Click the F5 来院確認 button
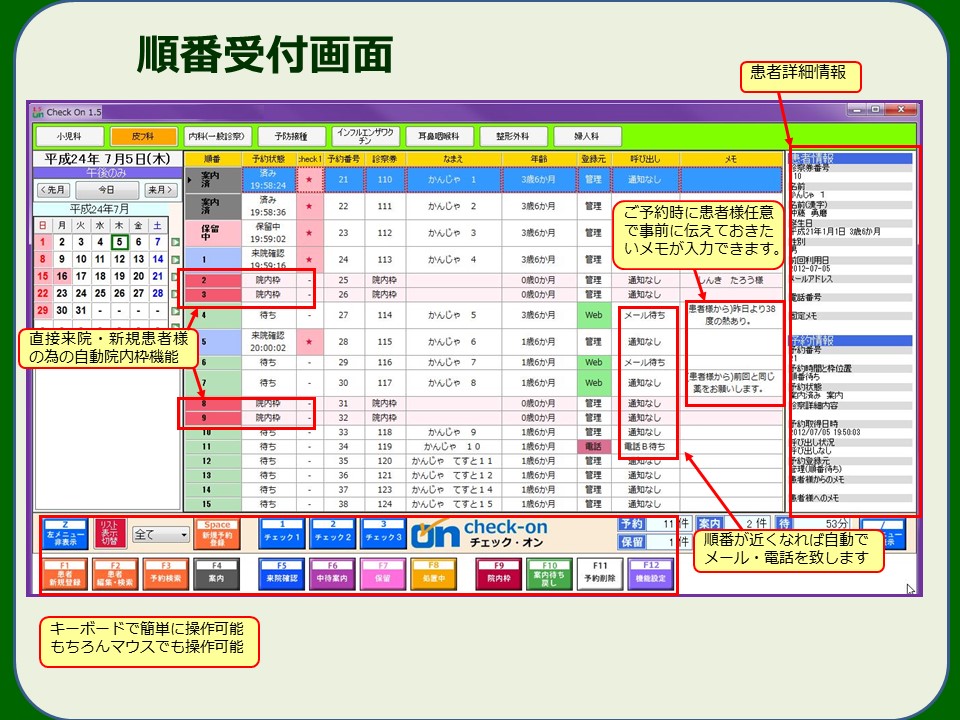Image resolution: width=960 pixels, height=720 pixels. (x=283, y=574)
